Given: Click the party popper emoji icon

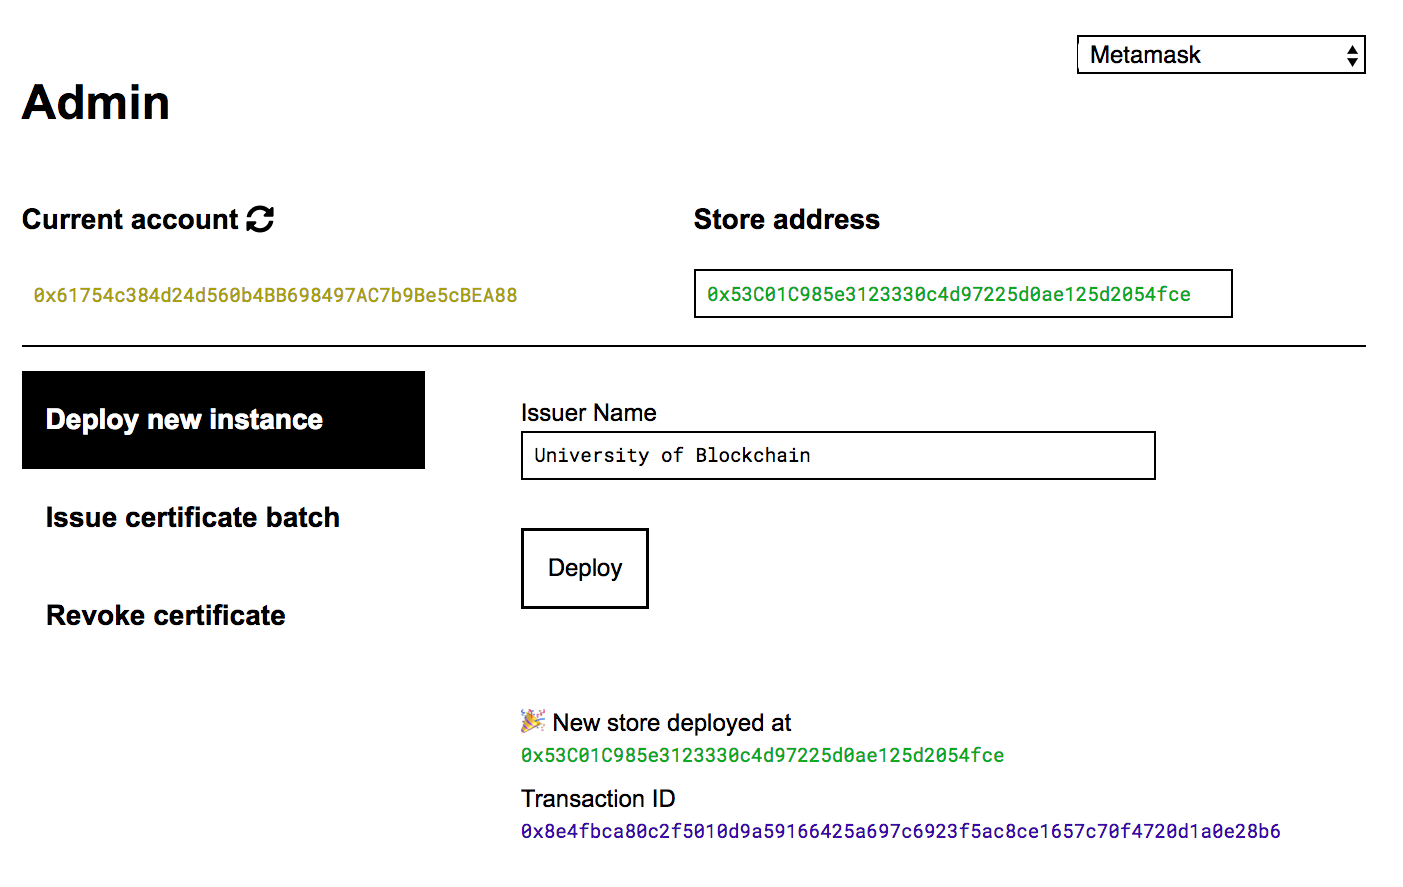Looking at the screenshot, I should tap(533, 721).
